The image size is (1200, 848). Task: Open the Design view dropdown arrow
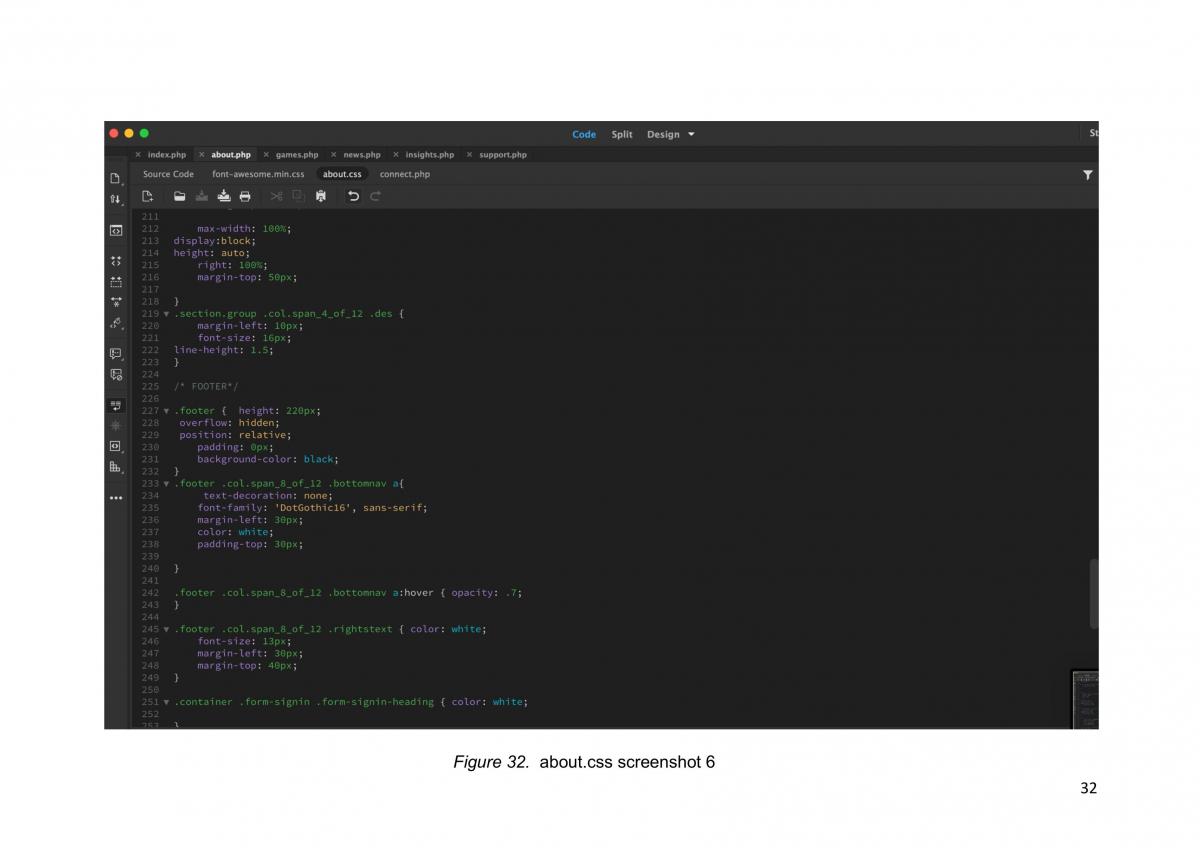click(x=691, y=134)
